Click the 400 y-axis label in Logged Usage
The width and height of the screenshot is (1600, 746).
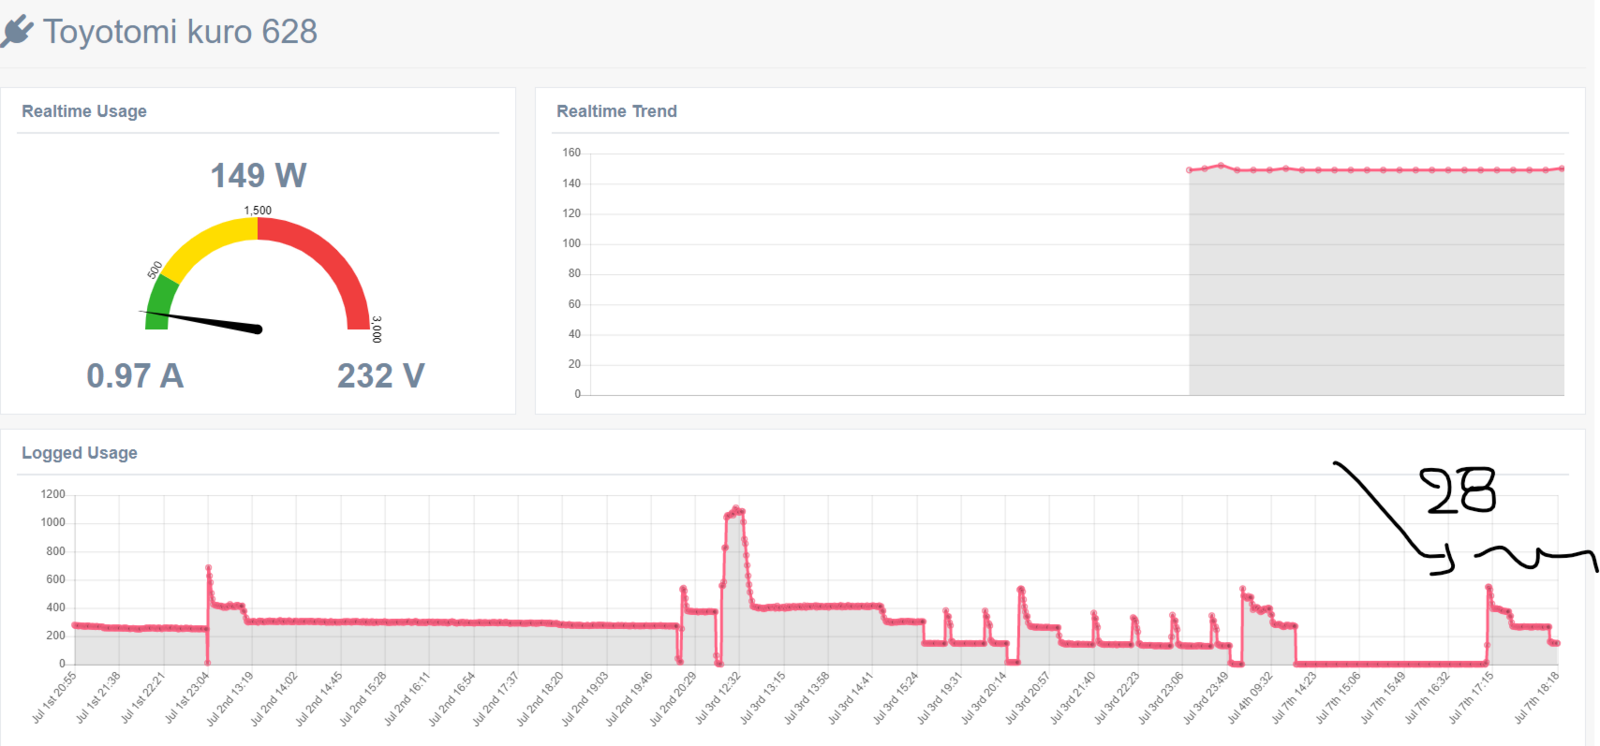point(56,607)
